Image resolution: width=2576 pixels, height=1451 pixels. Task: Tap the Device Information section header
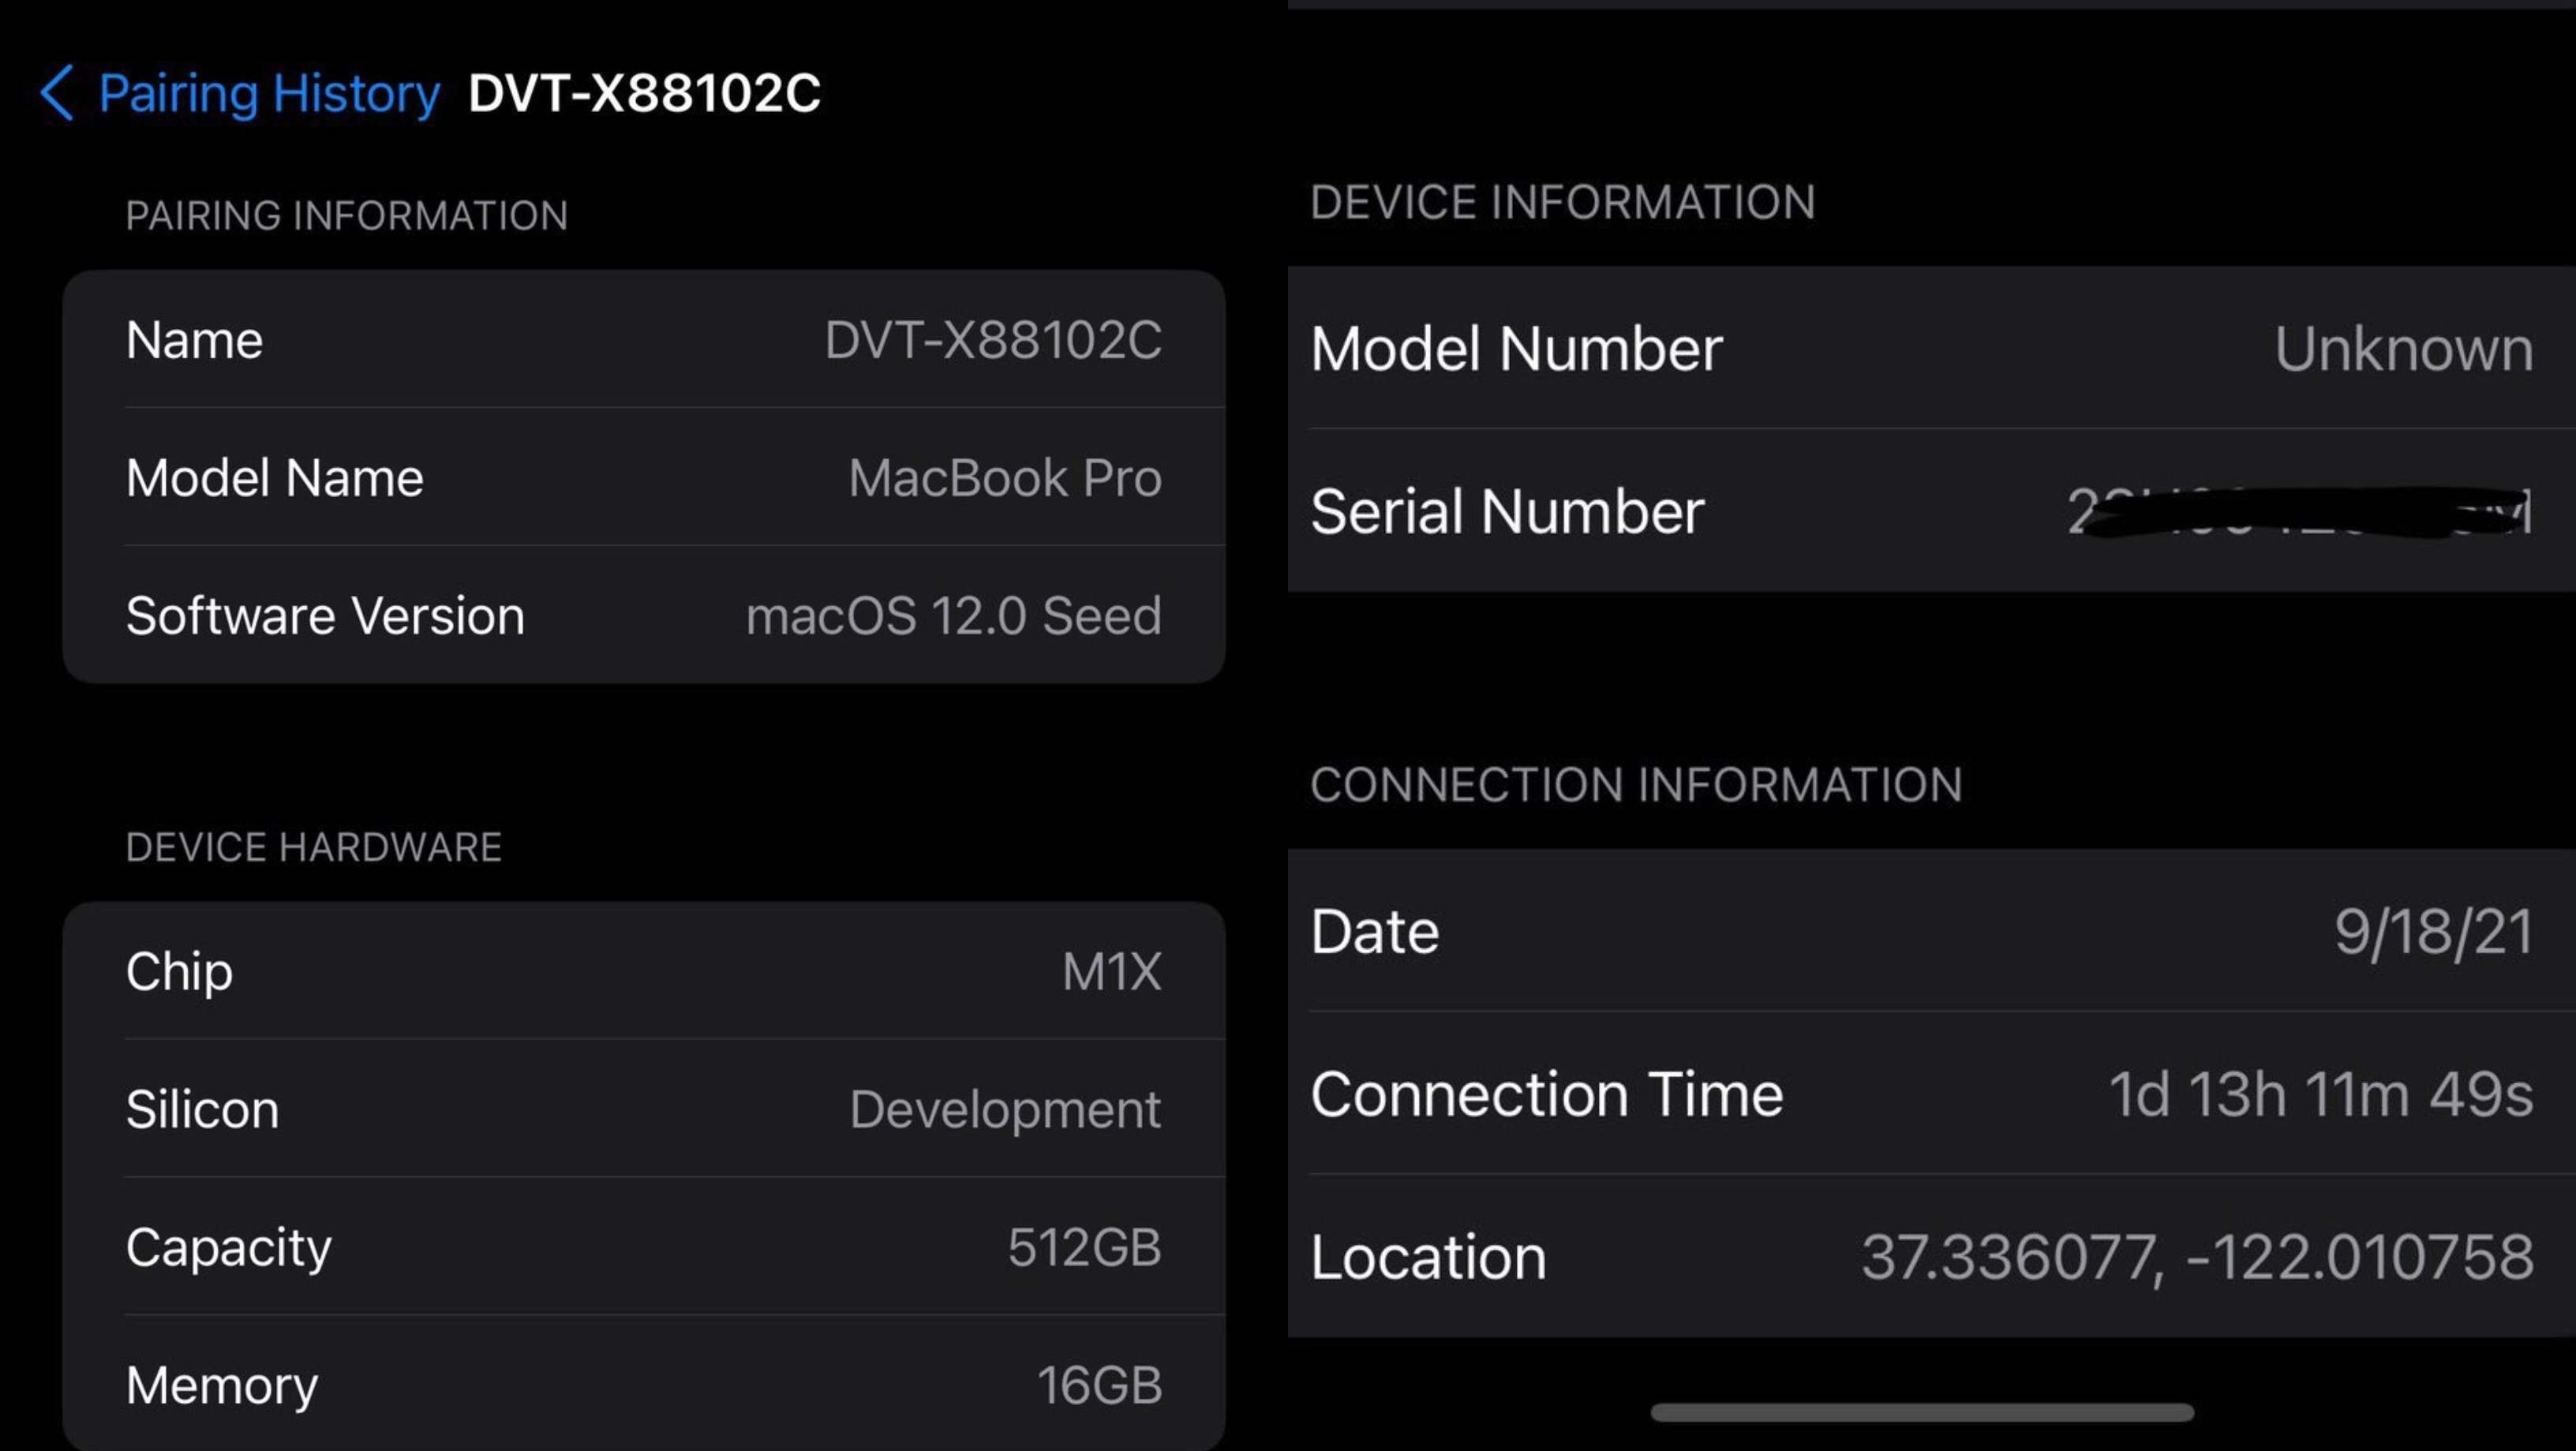point(1562,203)
